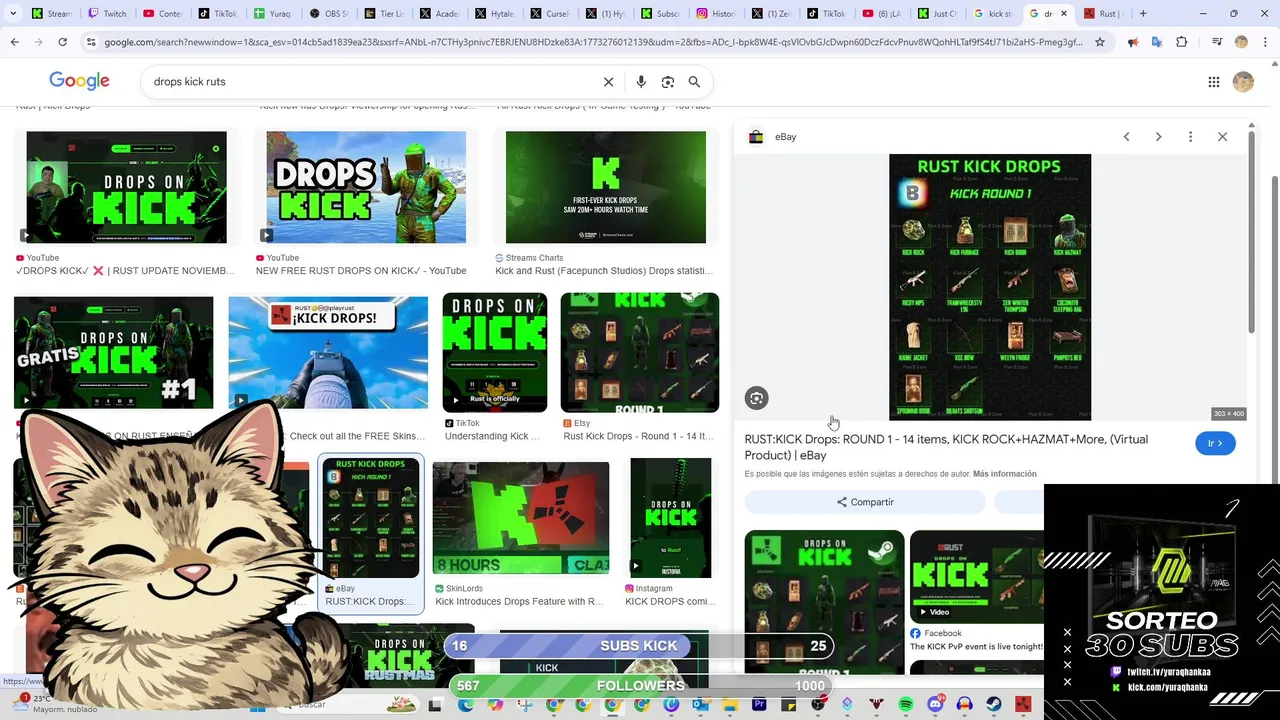Go back with the browser back arrow
The image size is (1280, 720).
pyautogui.click(x=14, y=42)
